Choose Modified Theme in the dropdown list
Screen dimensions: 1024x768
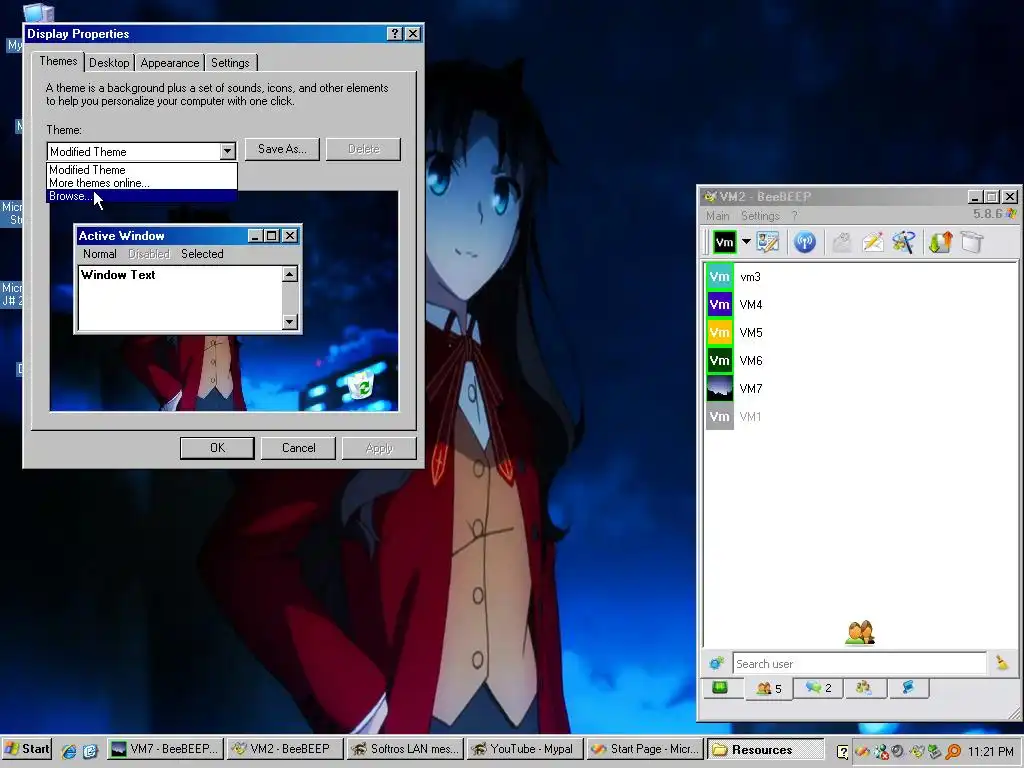pos(142,170)
